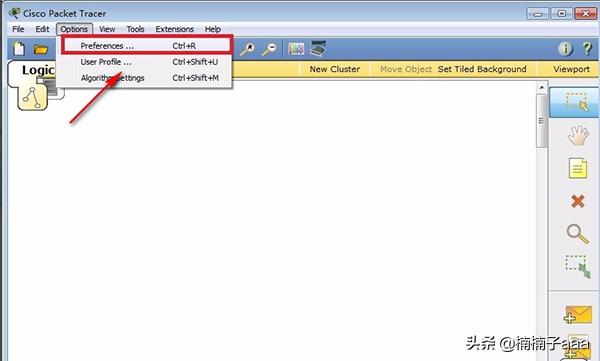Open the Tools menu
600x361 pixels.
pos(135,29)
